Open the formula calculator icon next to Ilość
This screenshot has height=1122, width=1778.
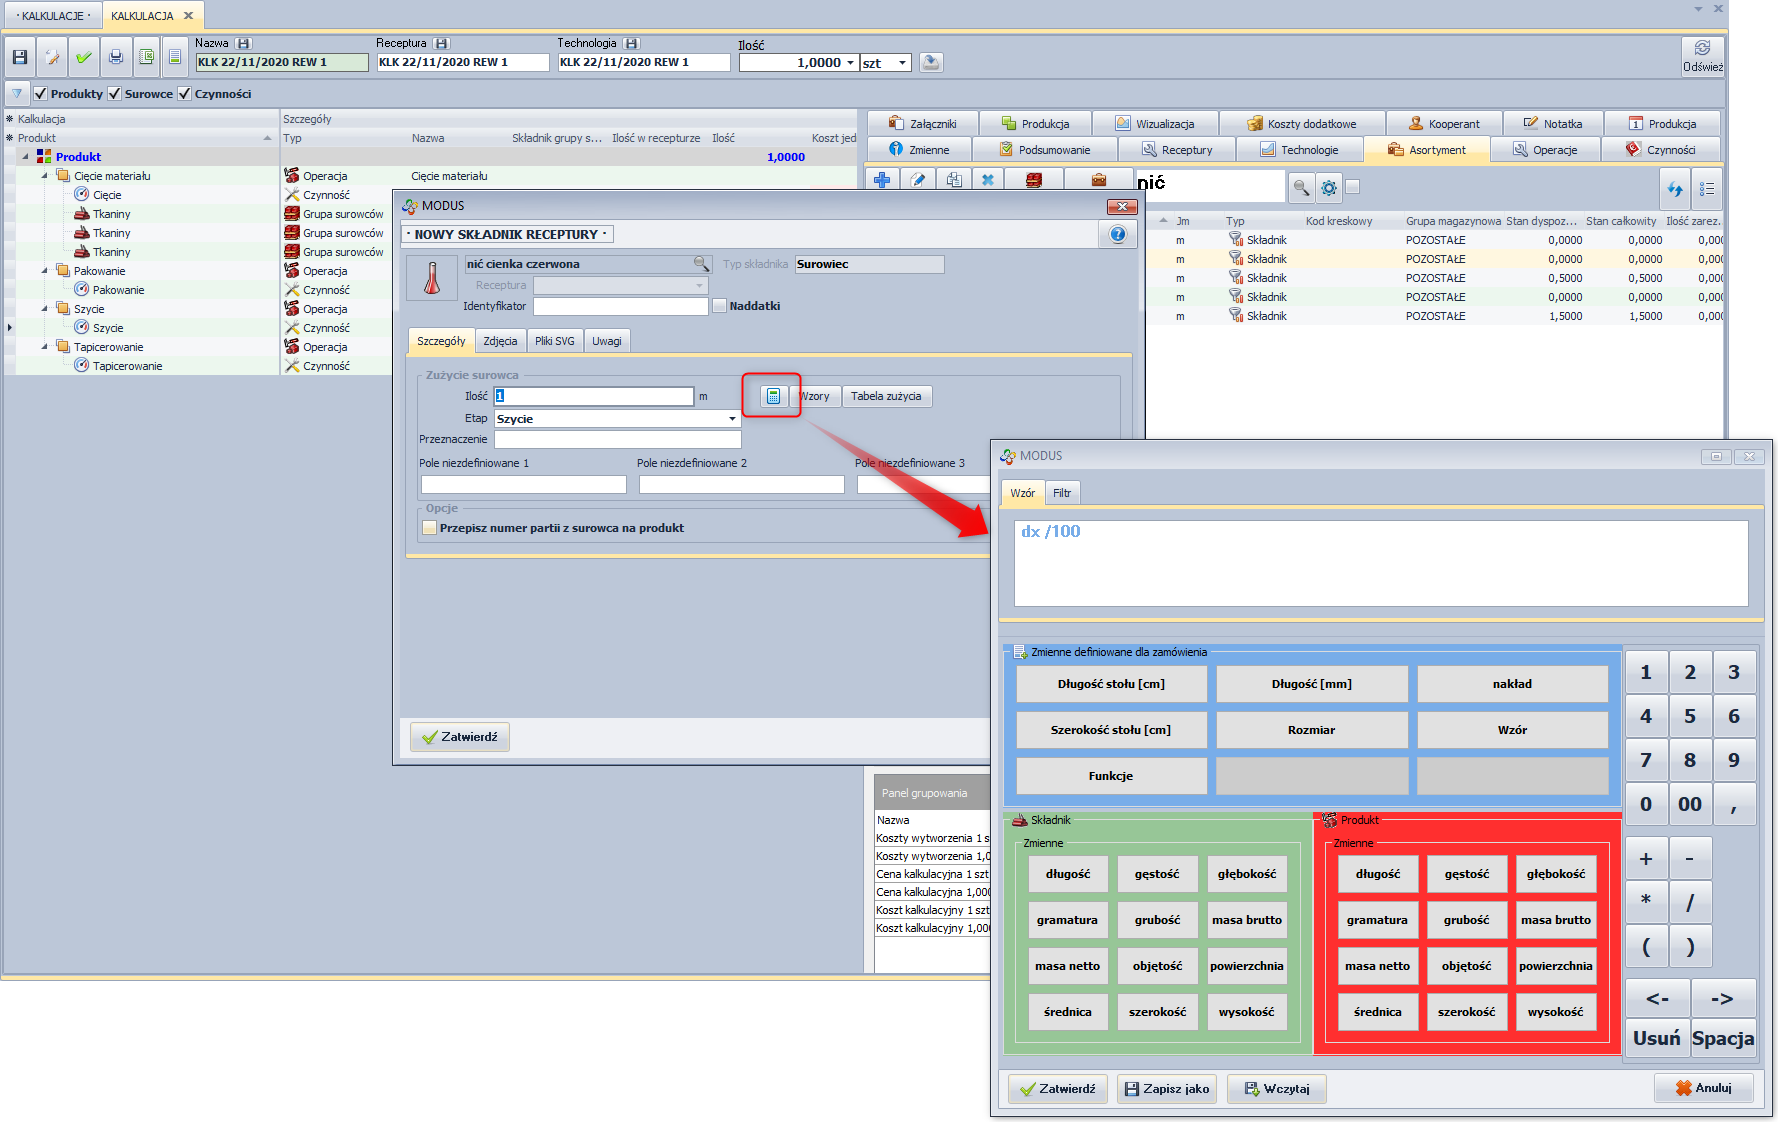click(772, 396)
